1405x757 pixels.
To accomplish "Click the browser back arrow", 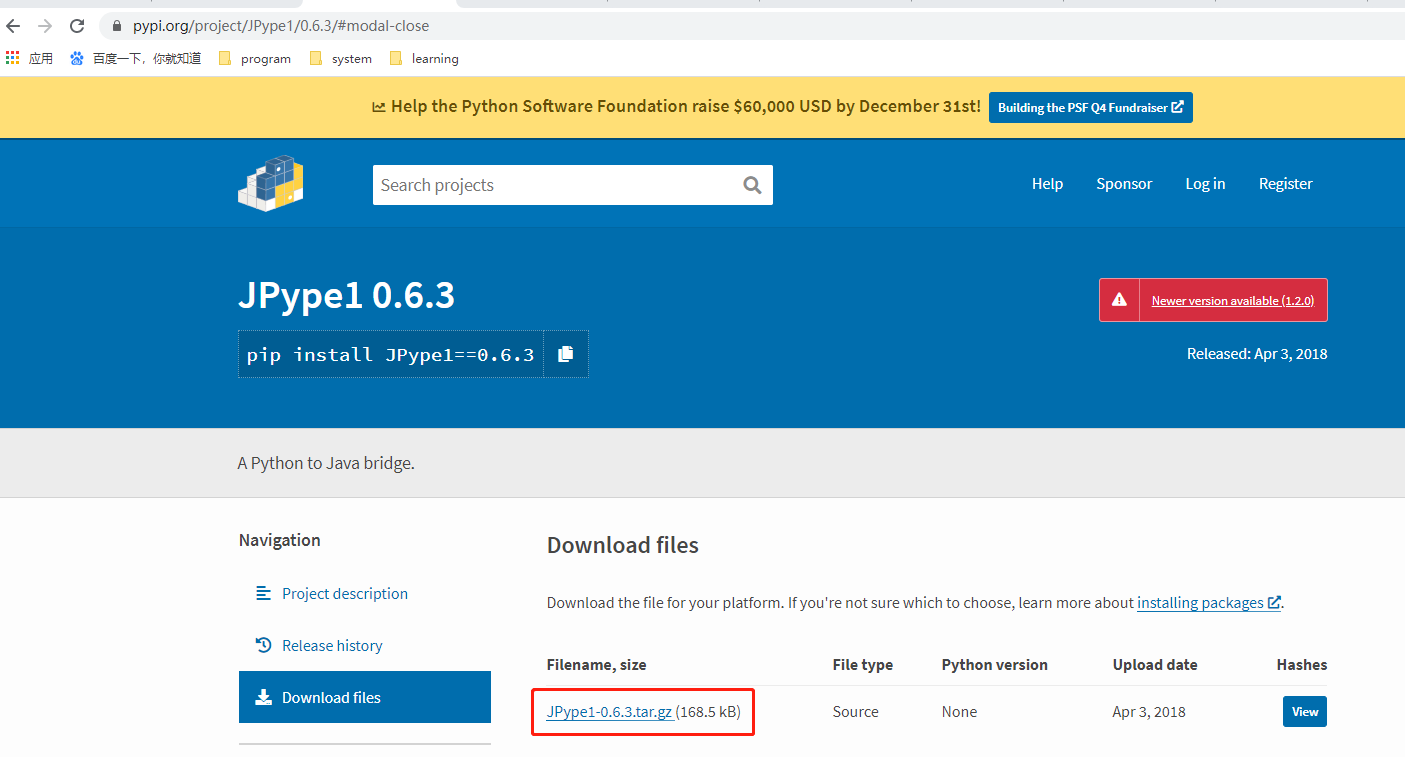I will point(13,26).
